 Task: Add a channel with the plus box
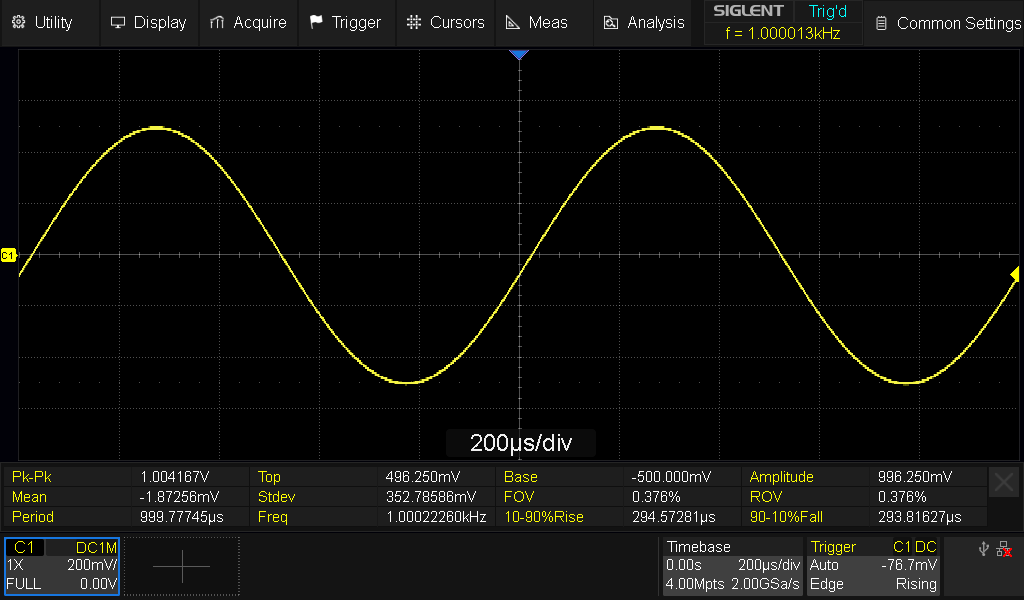[x=181, y=566]
